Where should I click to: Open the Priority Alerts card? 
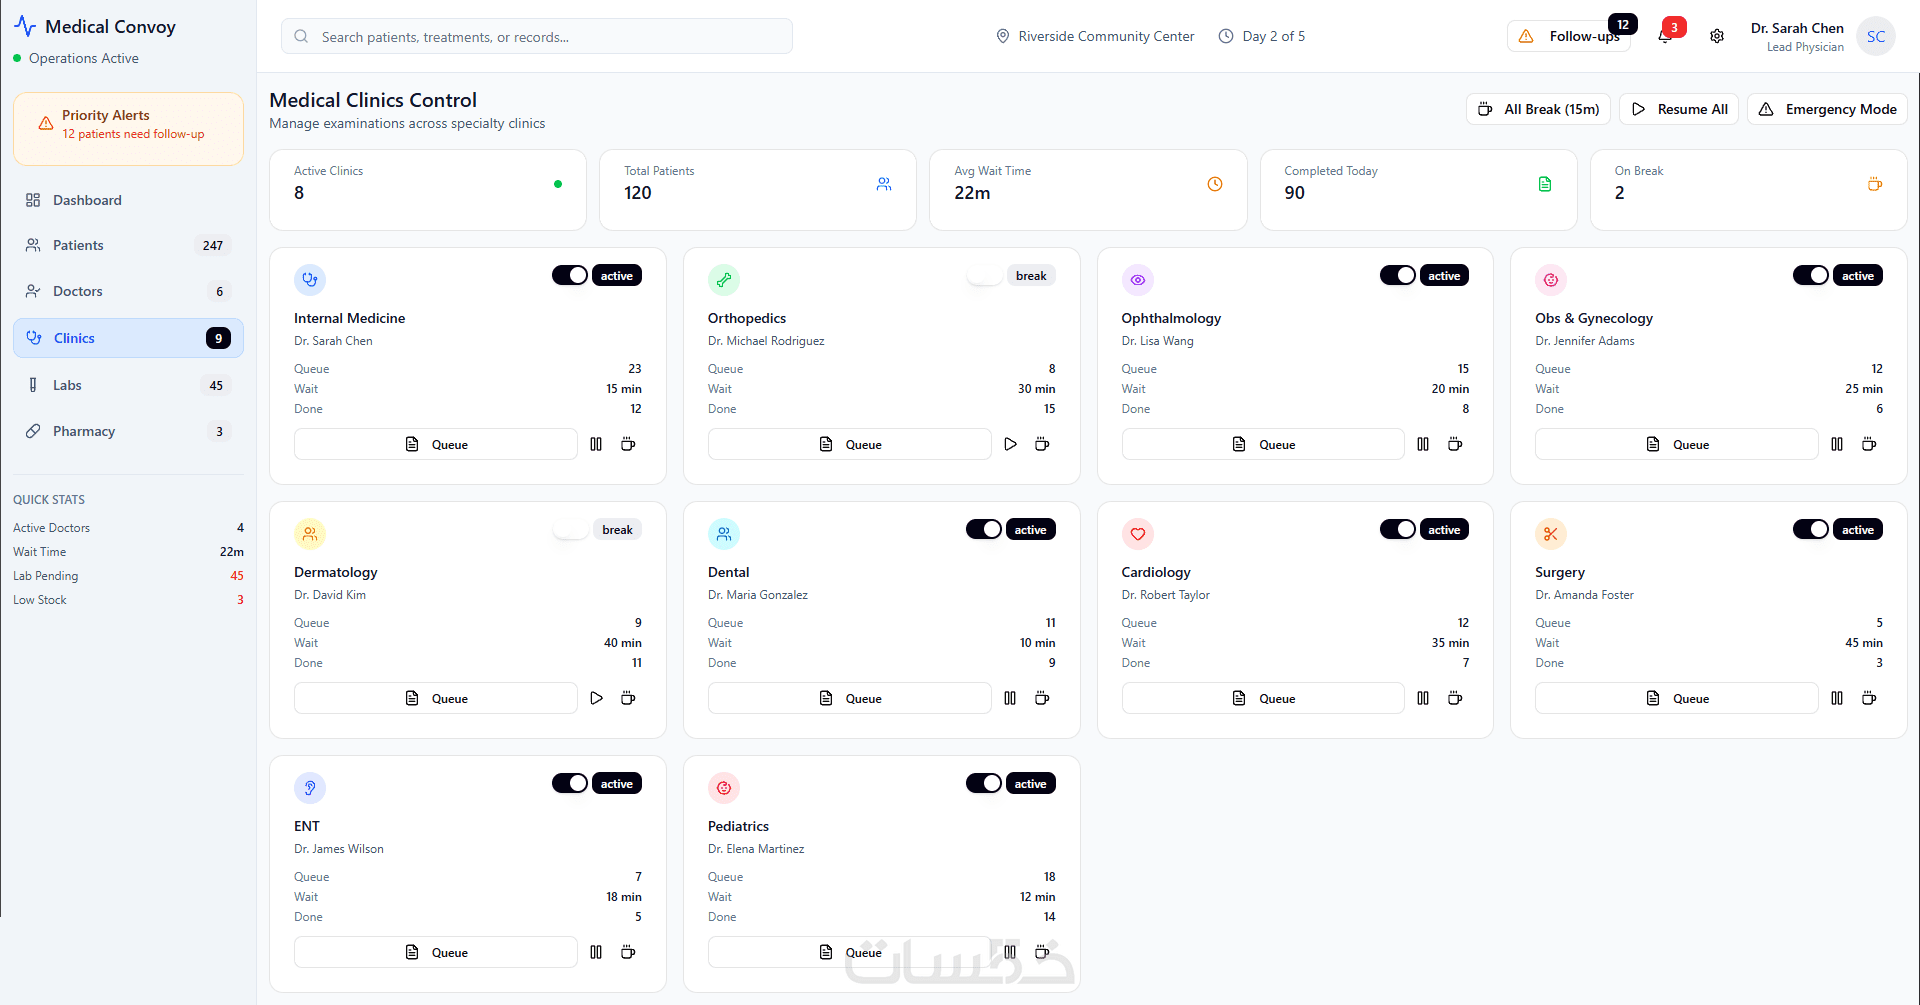[128, 128]
